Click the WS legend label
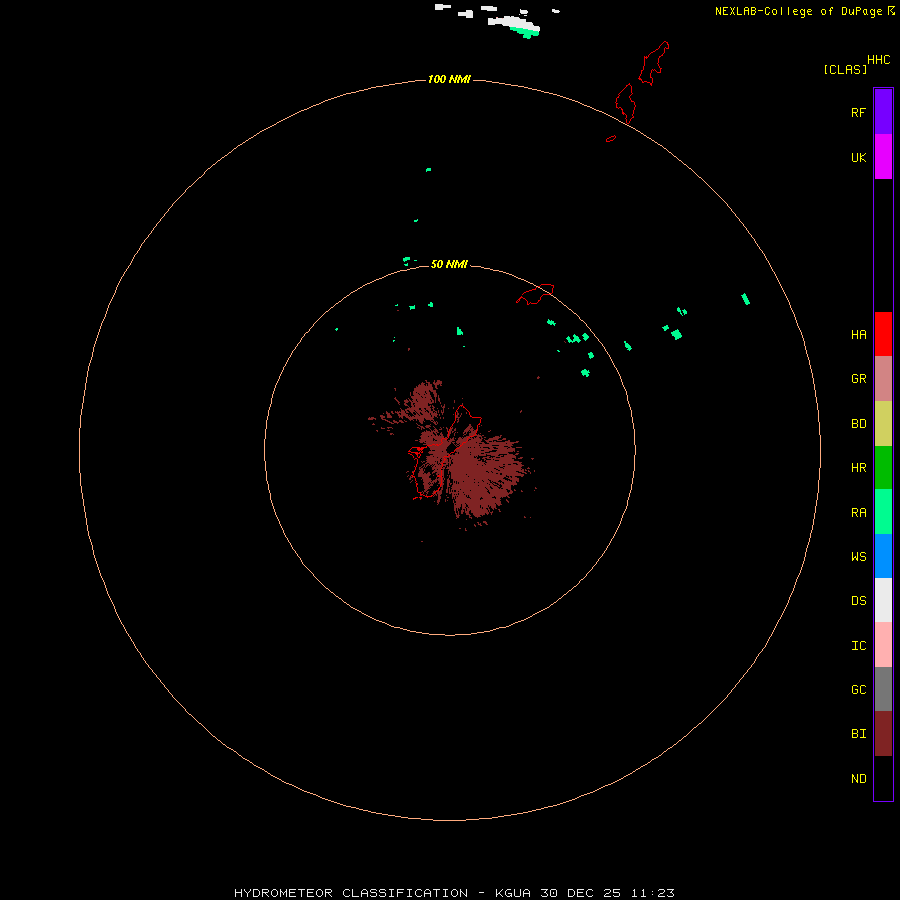The width and height of the screenshot is (900, 900). tap(858, 556)
